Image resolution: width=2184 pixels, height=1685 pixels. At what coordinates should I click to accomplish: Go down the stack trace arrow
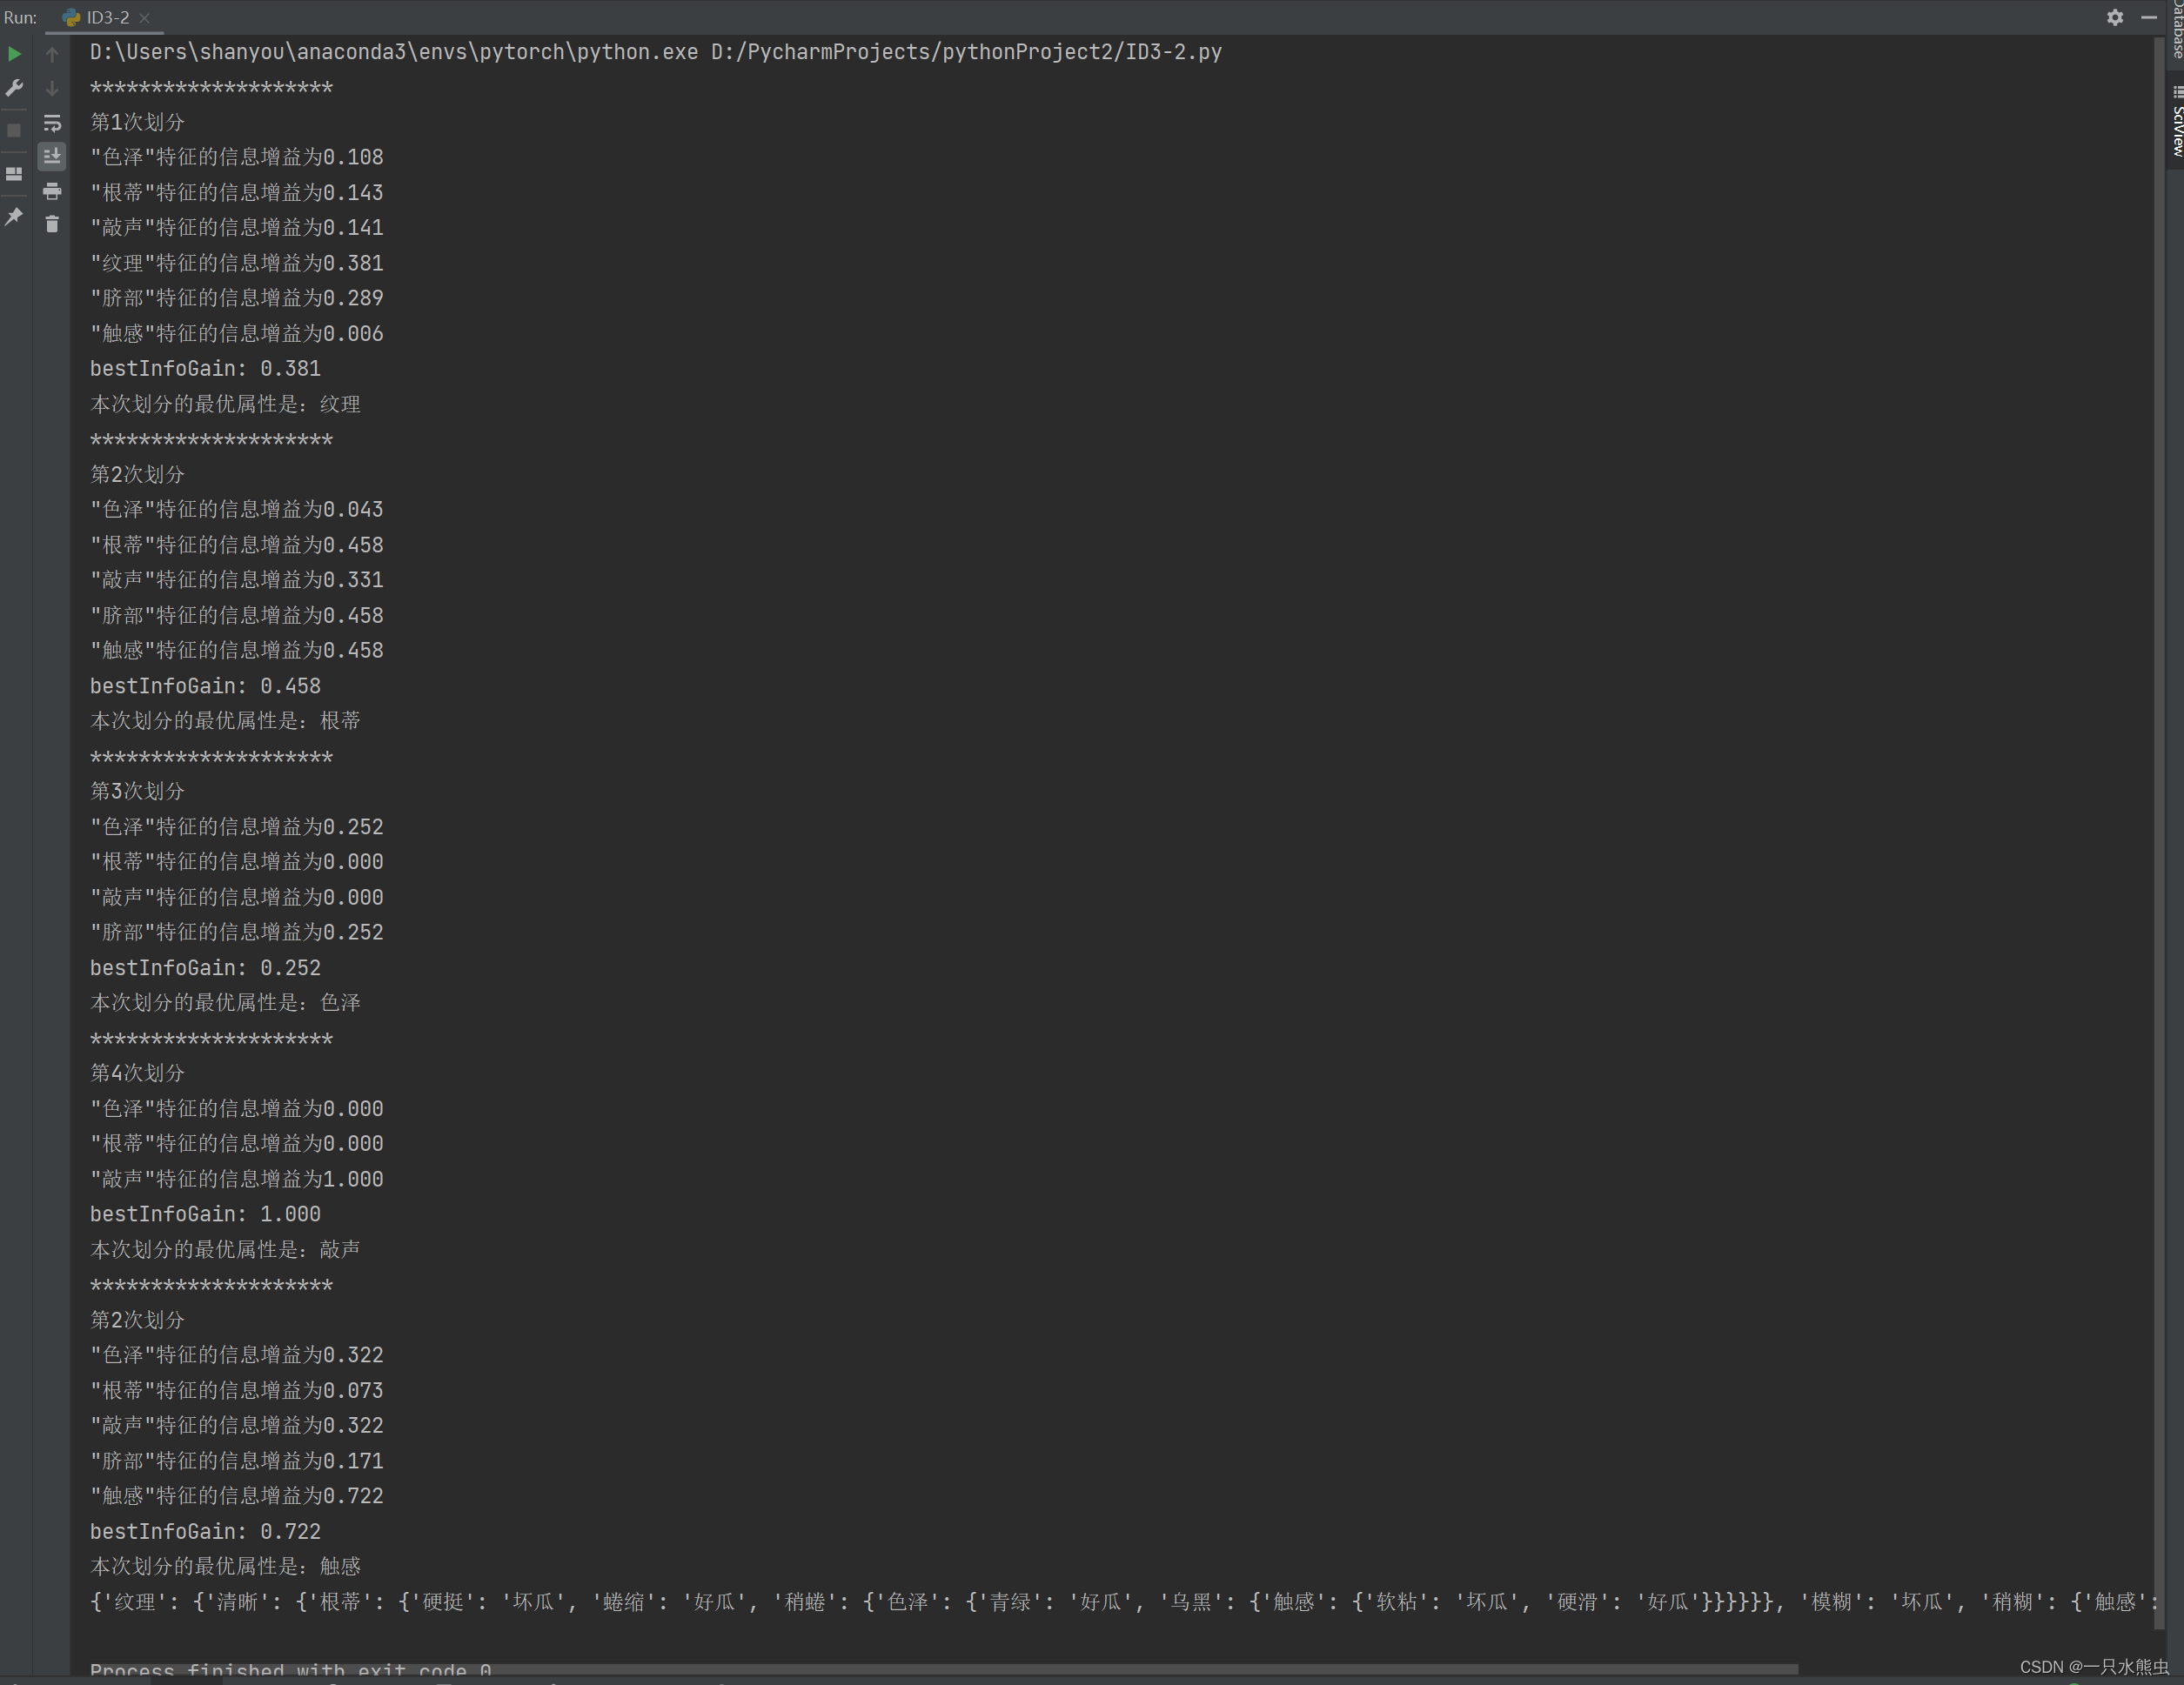tap(52, 89)
